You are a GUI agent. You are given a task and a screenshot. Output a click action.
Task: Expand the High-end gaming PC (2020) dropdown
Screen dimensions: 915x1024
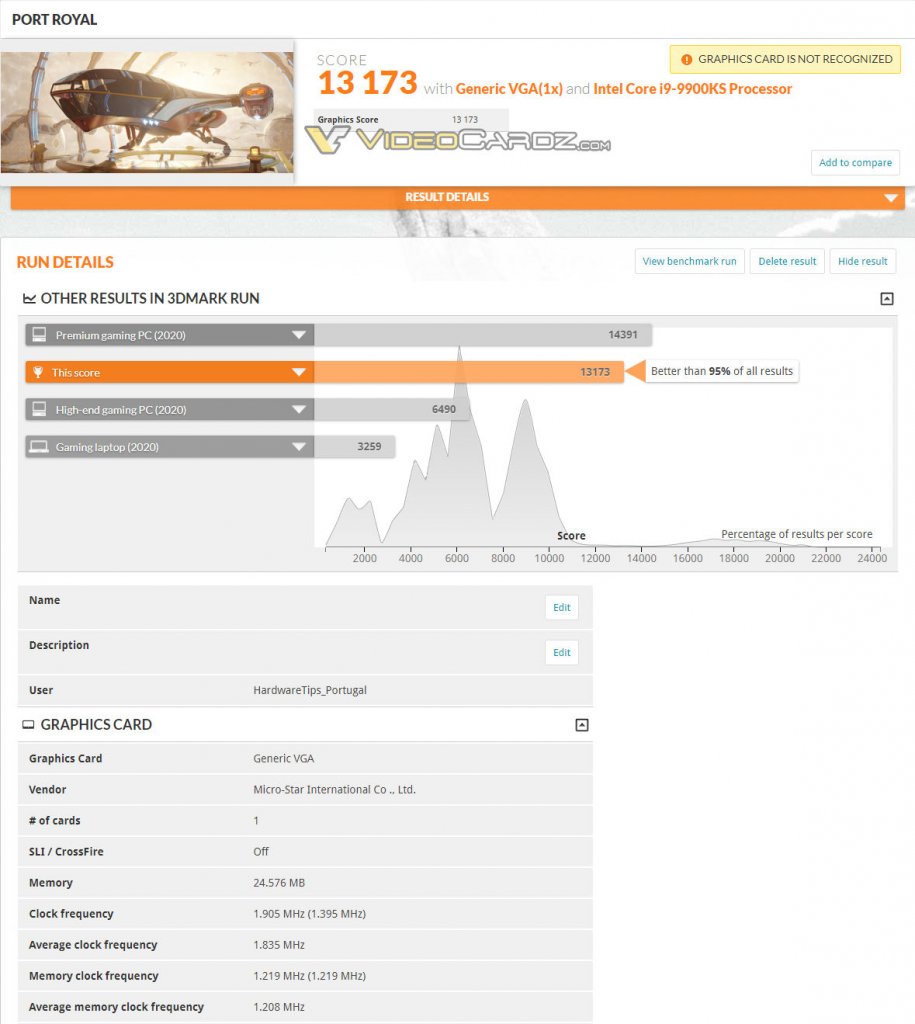[298, 409]
